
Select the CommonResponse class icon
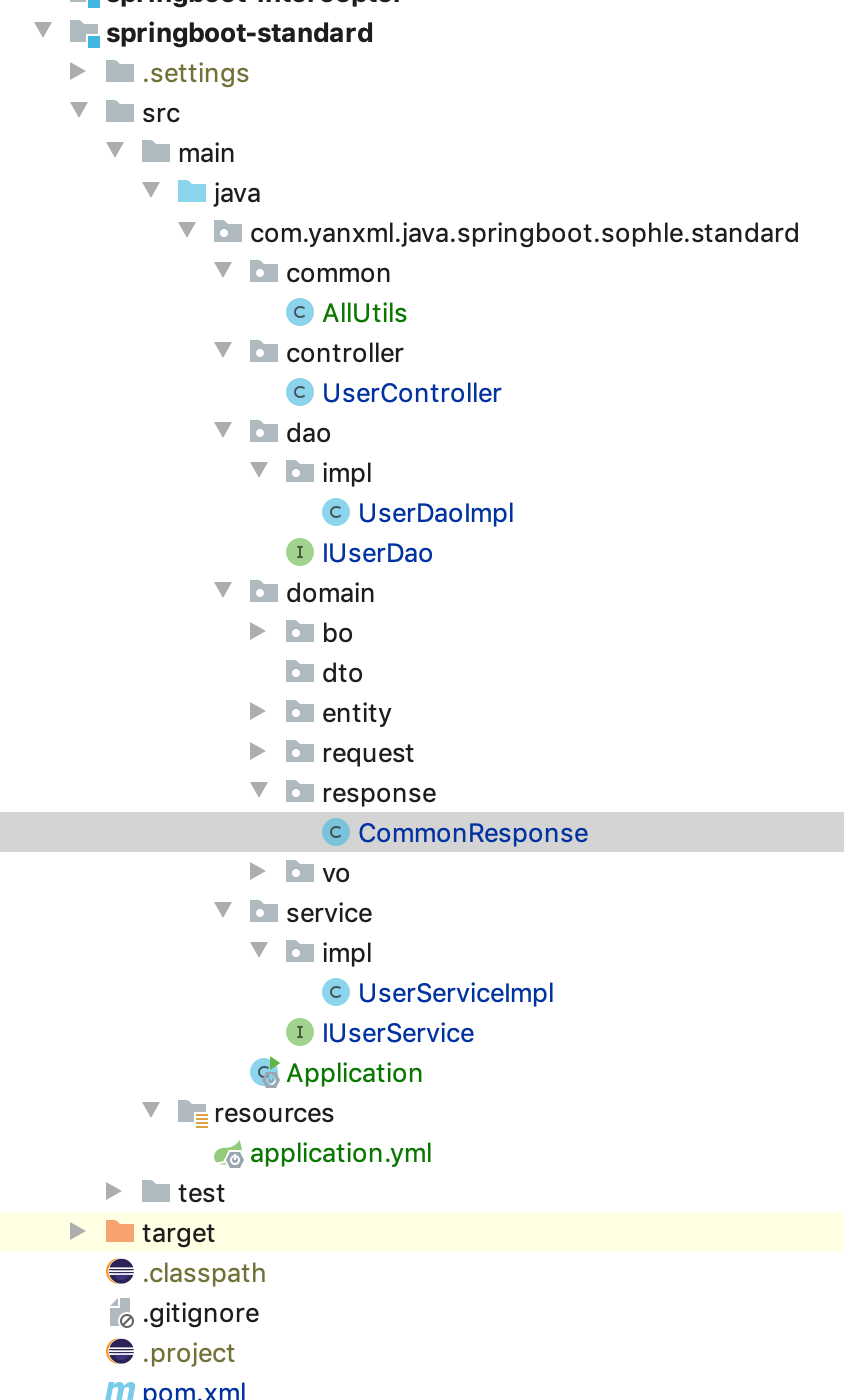[x=335, y=832]
